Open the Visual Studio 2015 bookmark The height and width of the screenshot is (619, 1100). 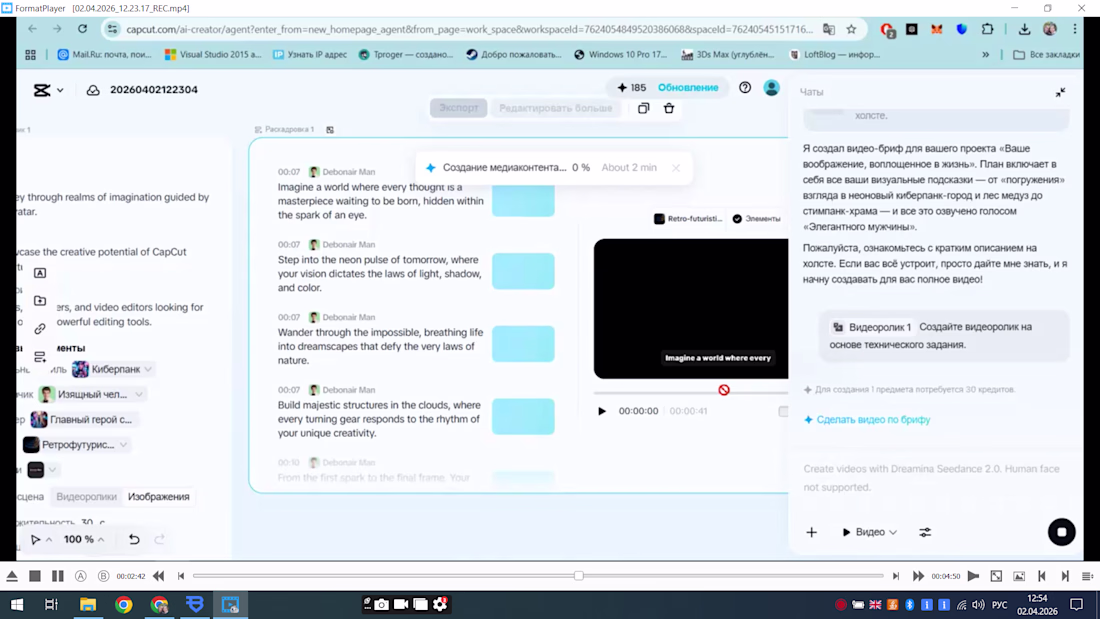tap(213, 55)
